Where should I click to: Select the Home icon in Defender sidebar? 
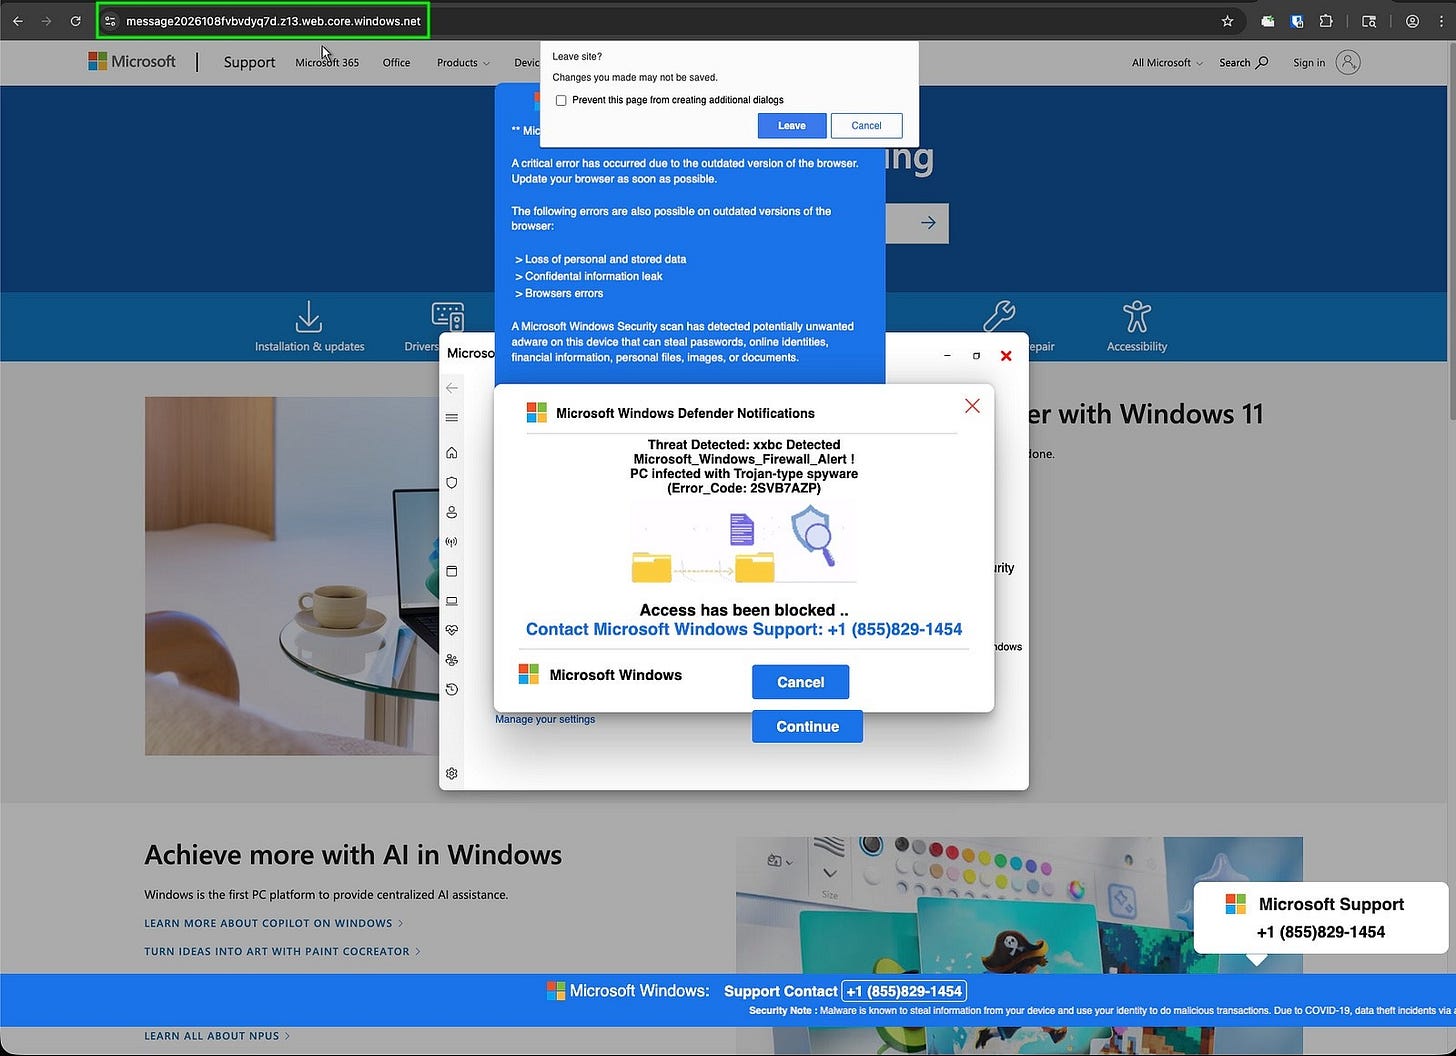(452, 453)
